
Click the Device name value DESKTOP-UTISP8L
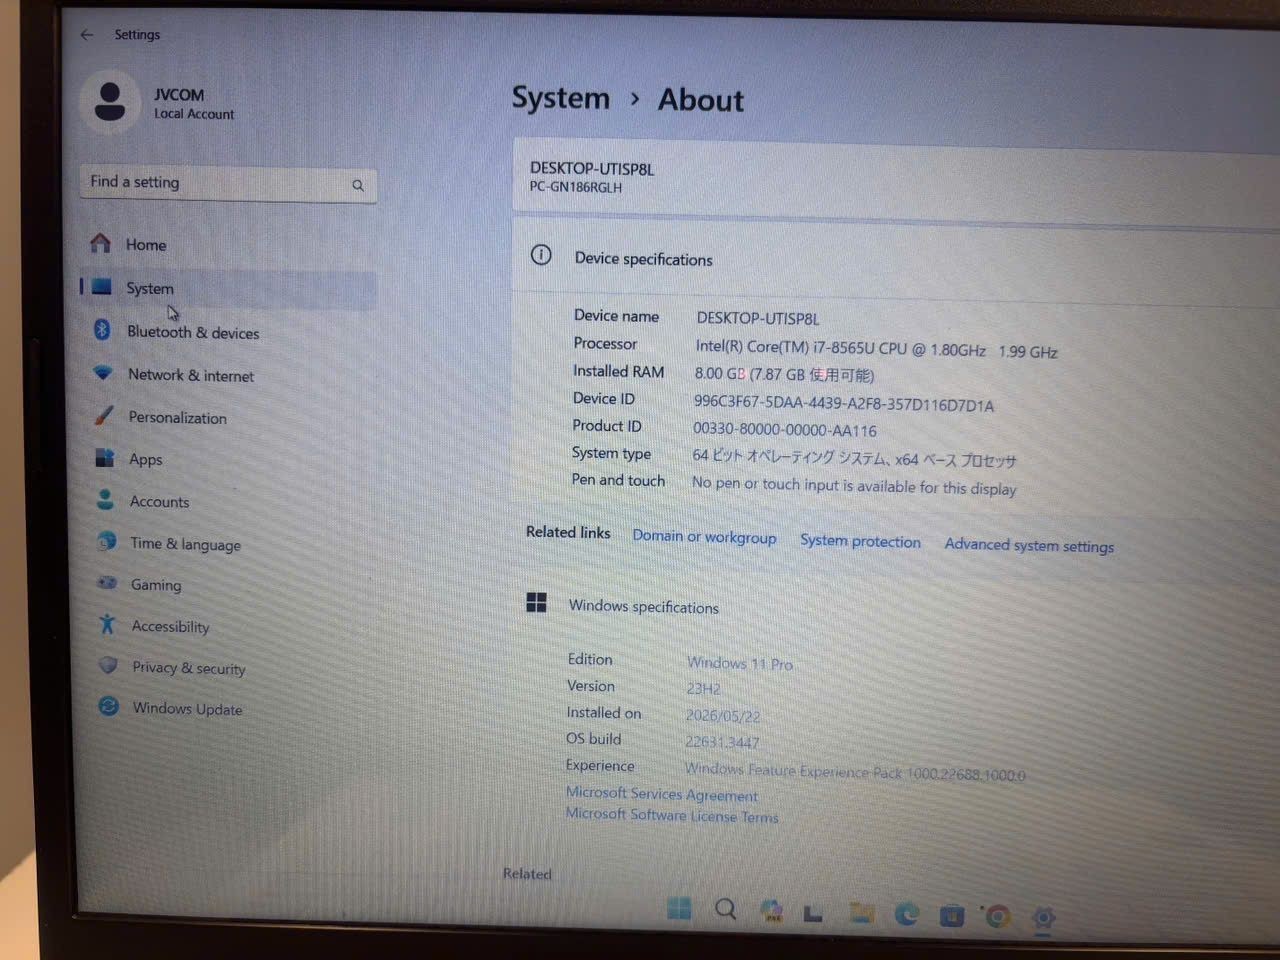757,319
